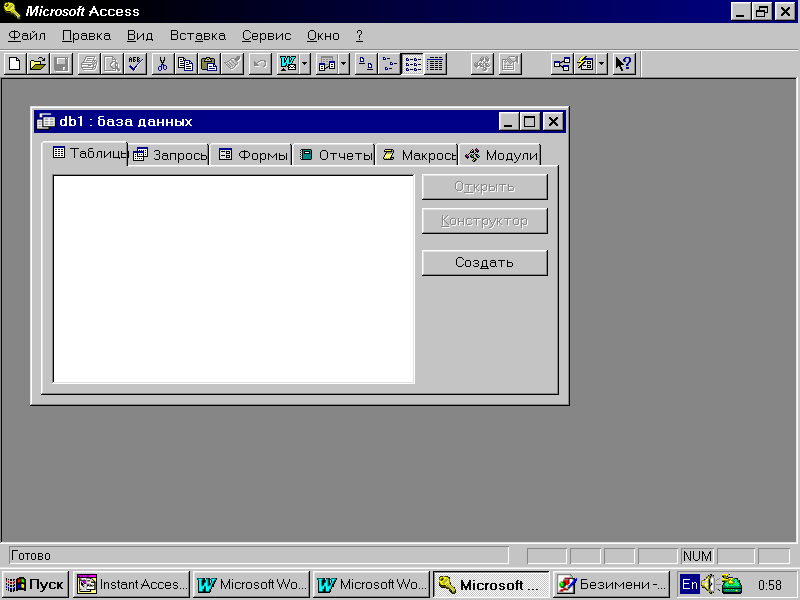The image size is (800, 600).
Task: Open the Вставка menu
Action: [197, 36]
